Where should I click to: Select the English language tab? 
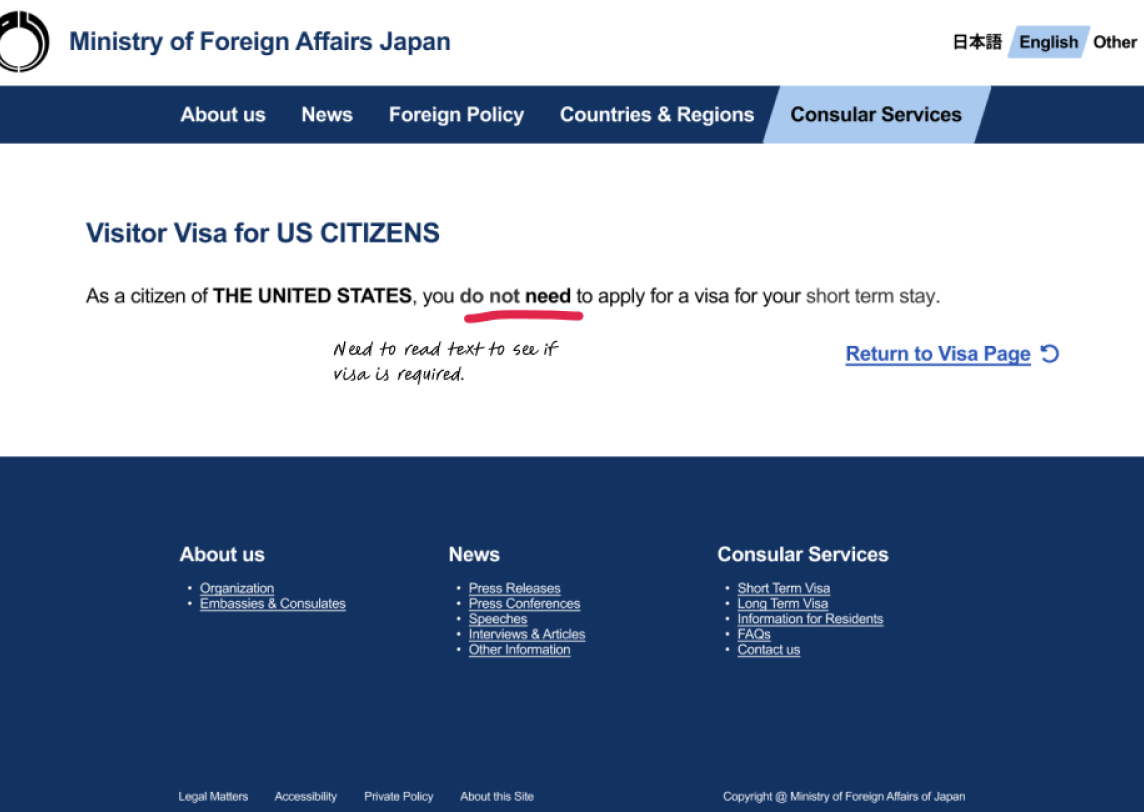click(x=1048, y=42)
